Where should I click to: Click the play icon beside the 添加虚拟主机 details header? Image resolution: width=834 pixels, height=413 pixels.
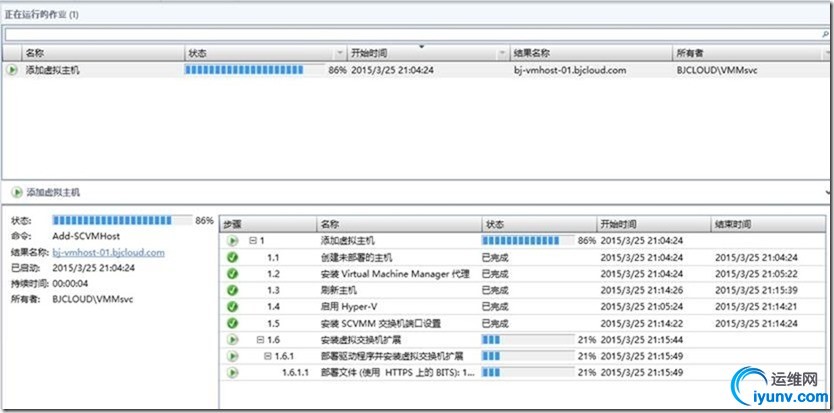[17, 192]
